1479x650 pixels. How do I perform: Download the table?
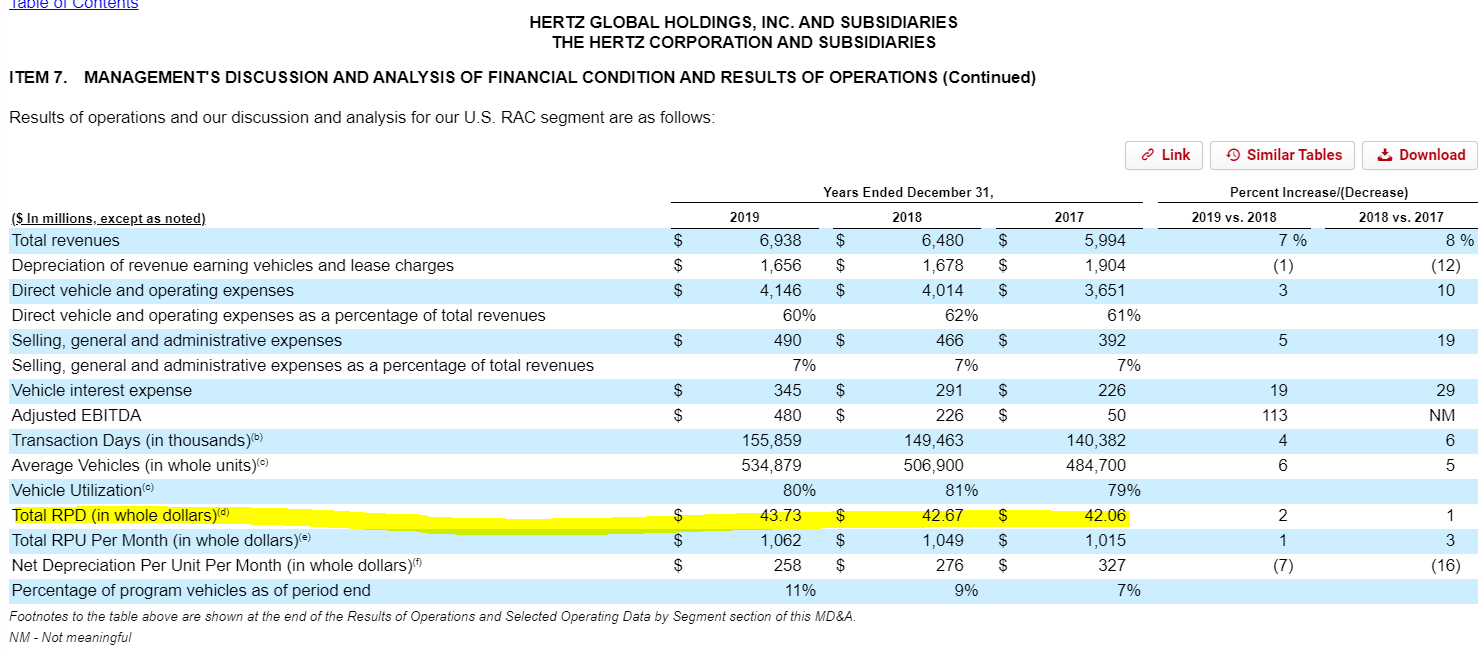coord(1420,155)
